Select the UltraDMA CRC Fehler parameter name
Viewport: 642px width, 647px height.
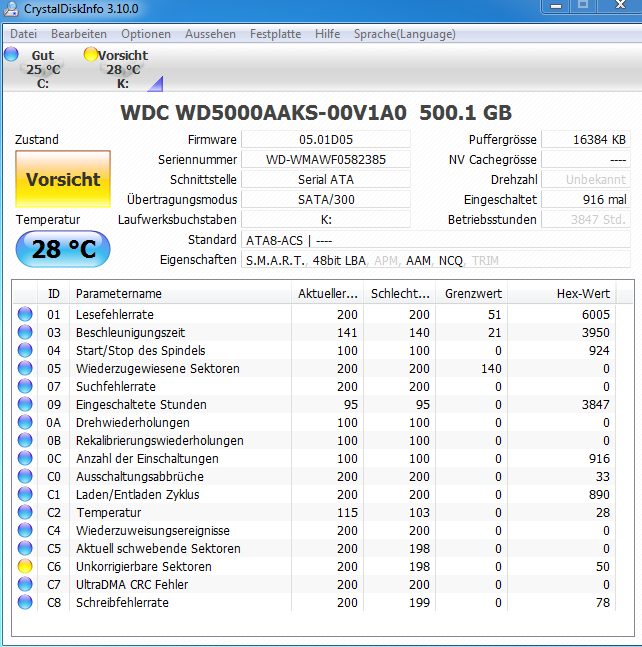pos(132,585)
